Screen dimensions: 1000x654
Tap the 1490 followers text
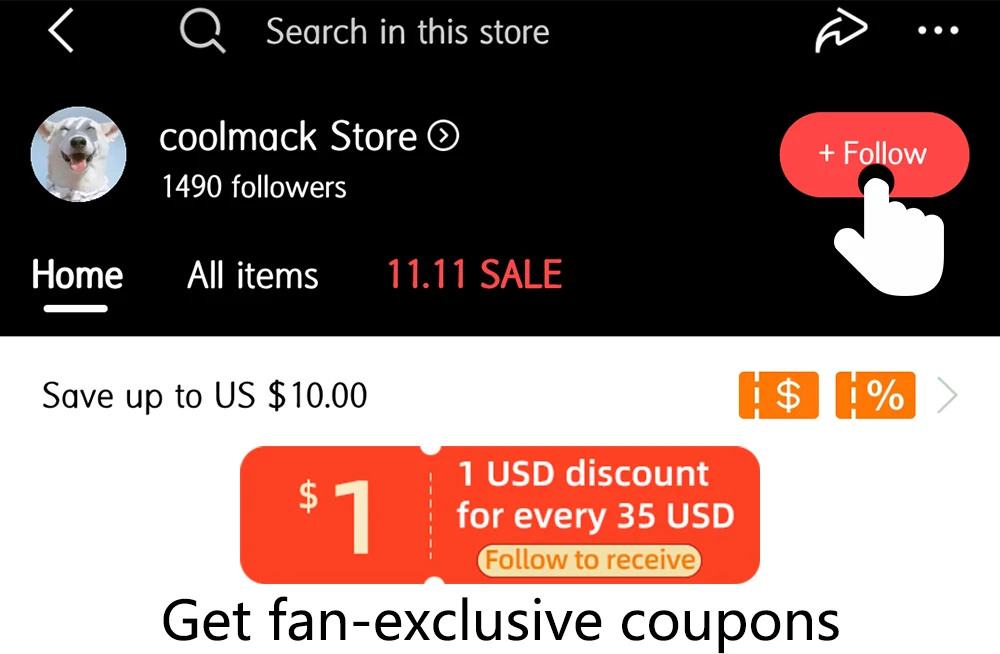(x=254, y=187)
